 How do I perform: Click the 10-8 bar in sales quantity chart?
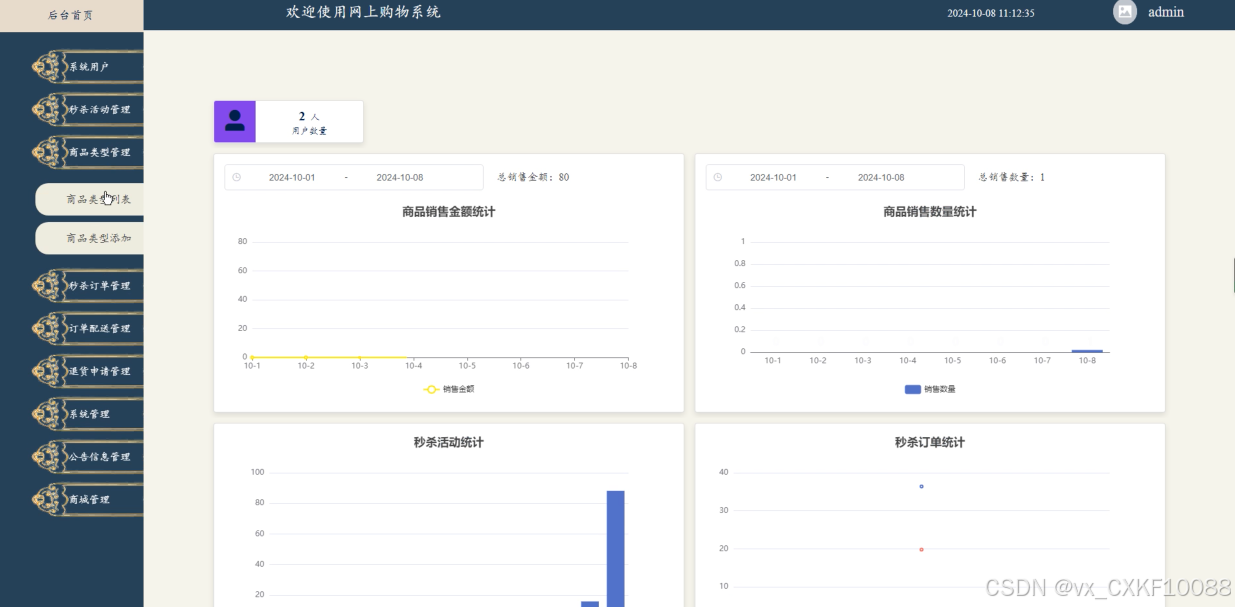(x=1087, y=351)
